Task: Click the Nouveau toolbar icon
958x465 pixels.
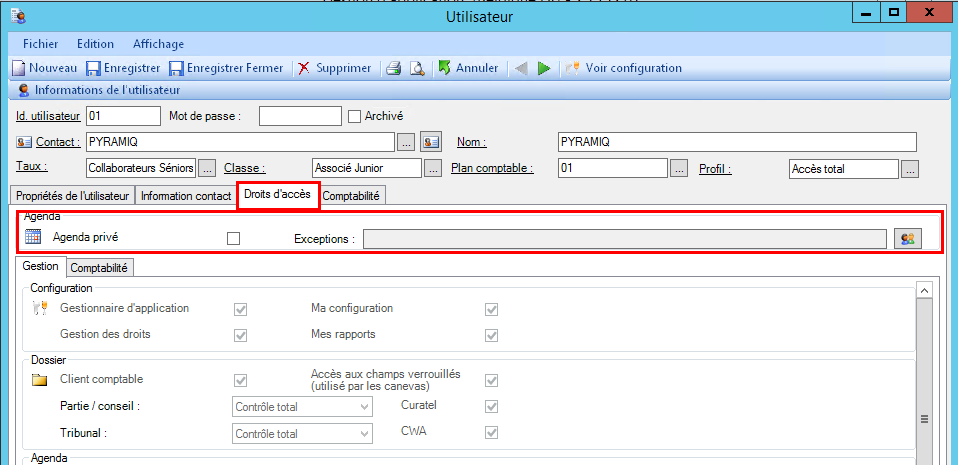Action: pos(19,68)
